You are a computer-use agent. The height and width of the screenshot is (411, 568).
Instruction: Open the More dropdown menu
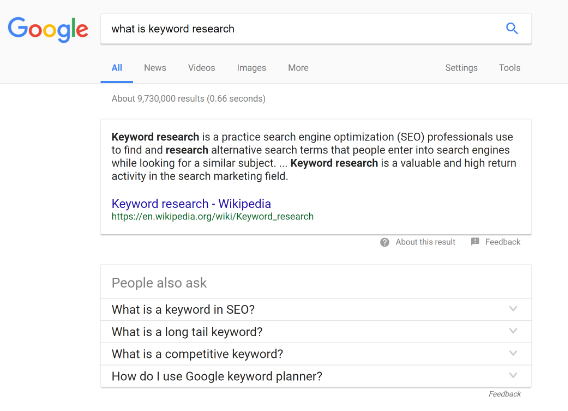pos(298,68)
